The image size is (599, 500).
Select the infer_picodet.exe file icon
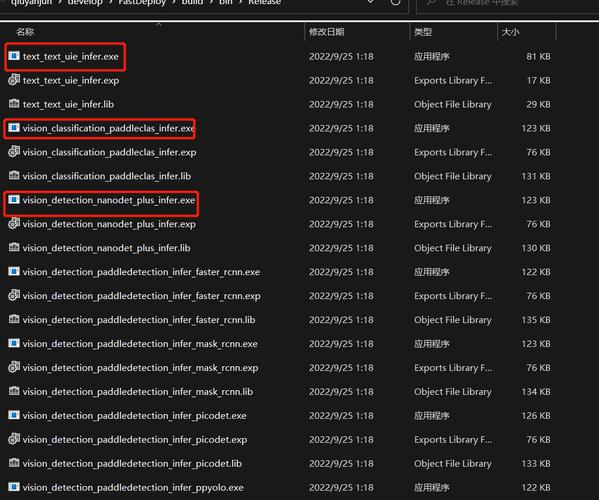point(14,415)
